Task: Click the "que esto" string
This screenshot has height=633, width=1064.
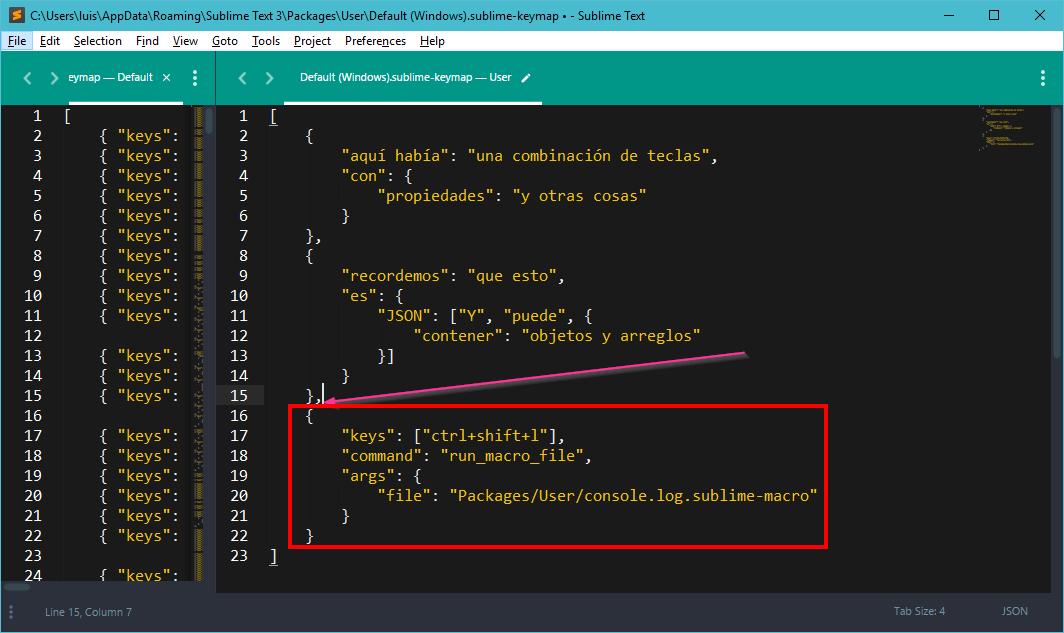Action: [x=512, y=276]
